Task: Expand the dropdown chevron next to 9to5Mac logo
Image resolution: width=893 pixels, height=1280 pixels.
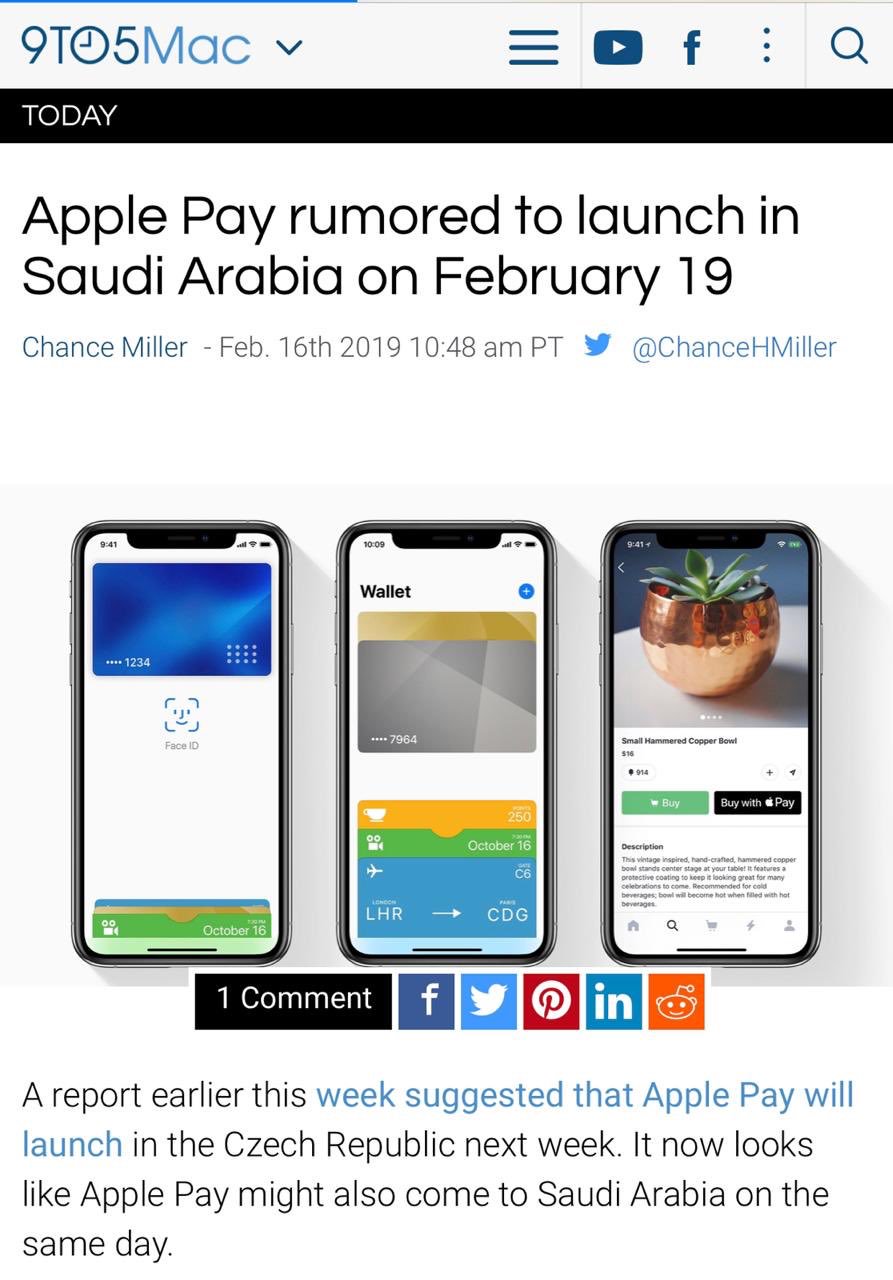Action: [x=288, y=46]
